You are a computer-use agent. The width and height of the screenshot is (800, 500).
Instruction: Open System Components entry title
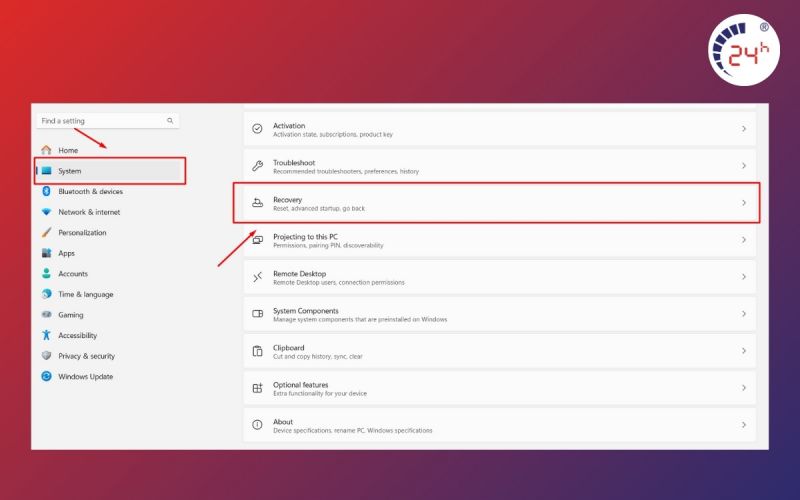pos(306,311)
